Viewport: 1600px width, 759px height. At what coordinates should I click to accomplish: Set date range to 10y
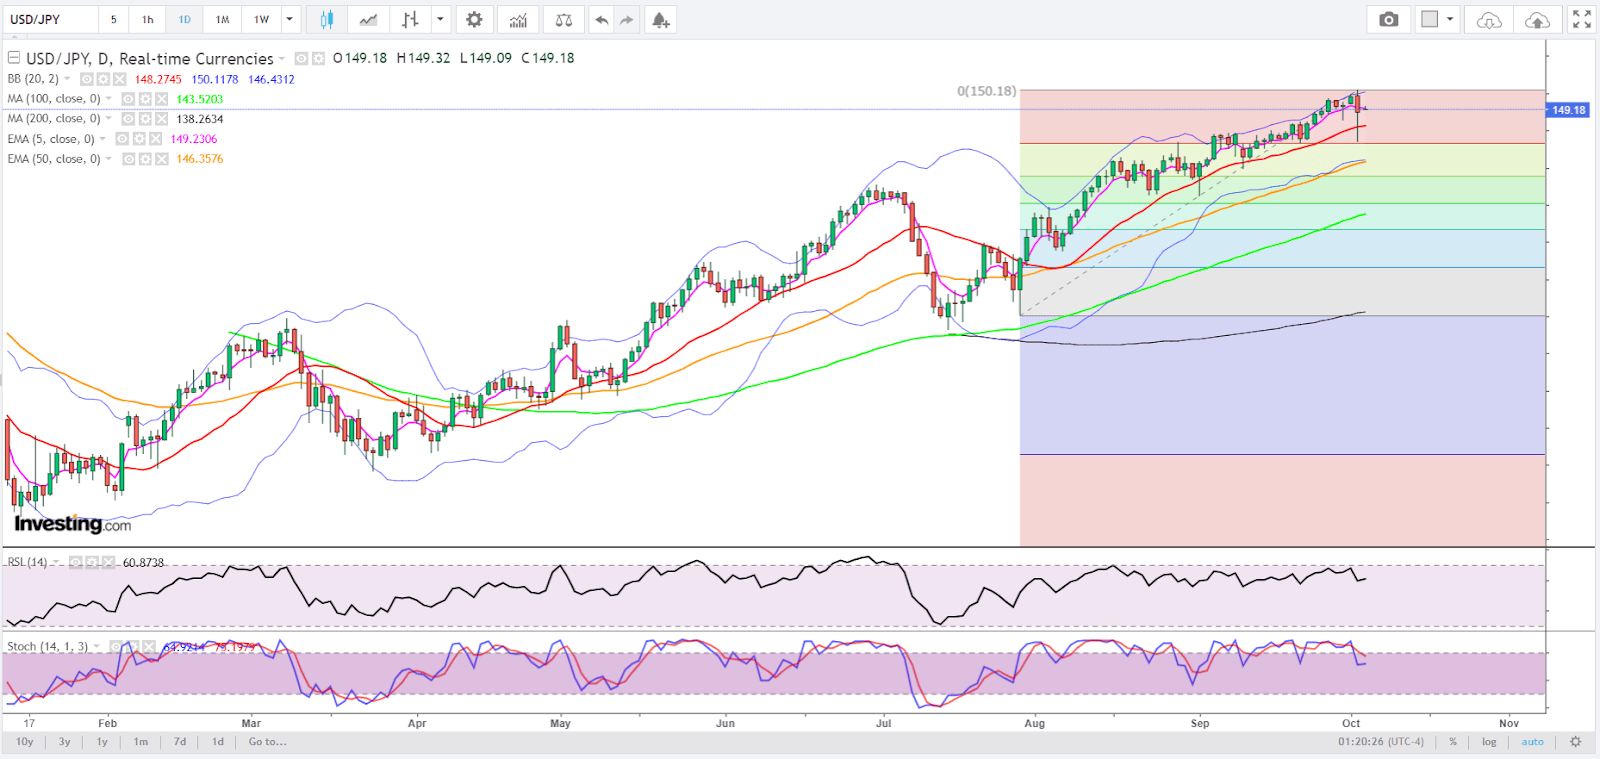[x=25, y=742]
